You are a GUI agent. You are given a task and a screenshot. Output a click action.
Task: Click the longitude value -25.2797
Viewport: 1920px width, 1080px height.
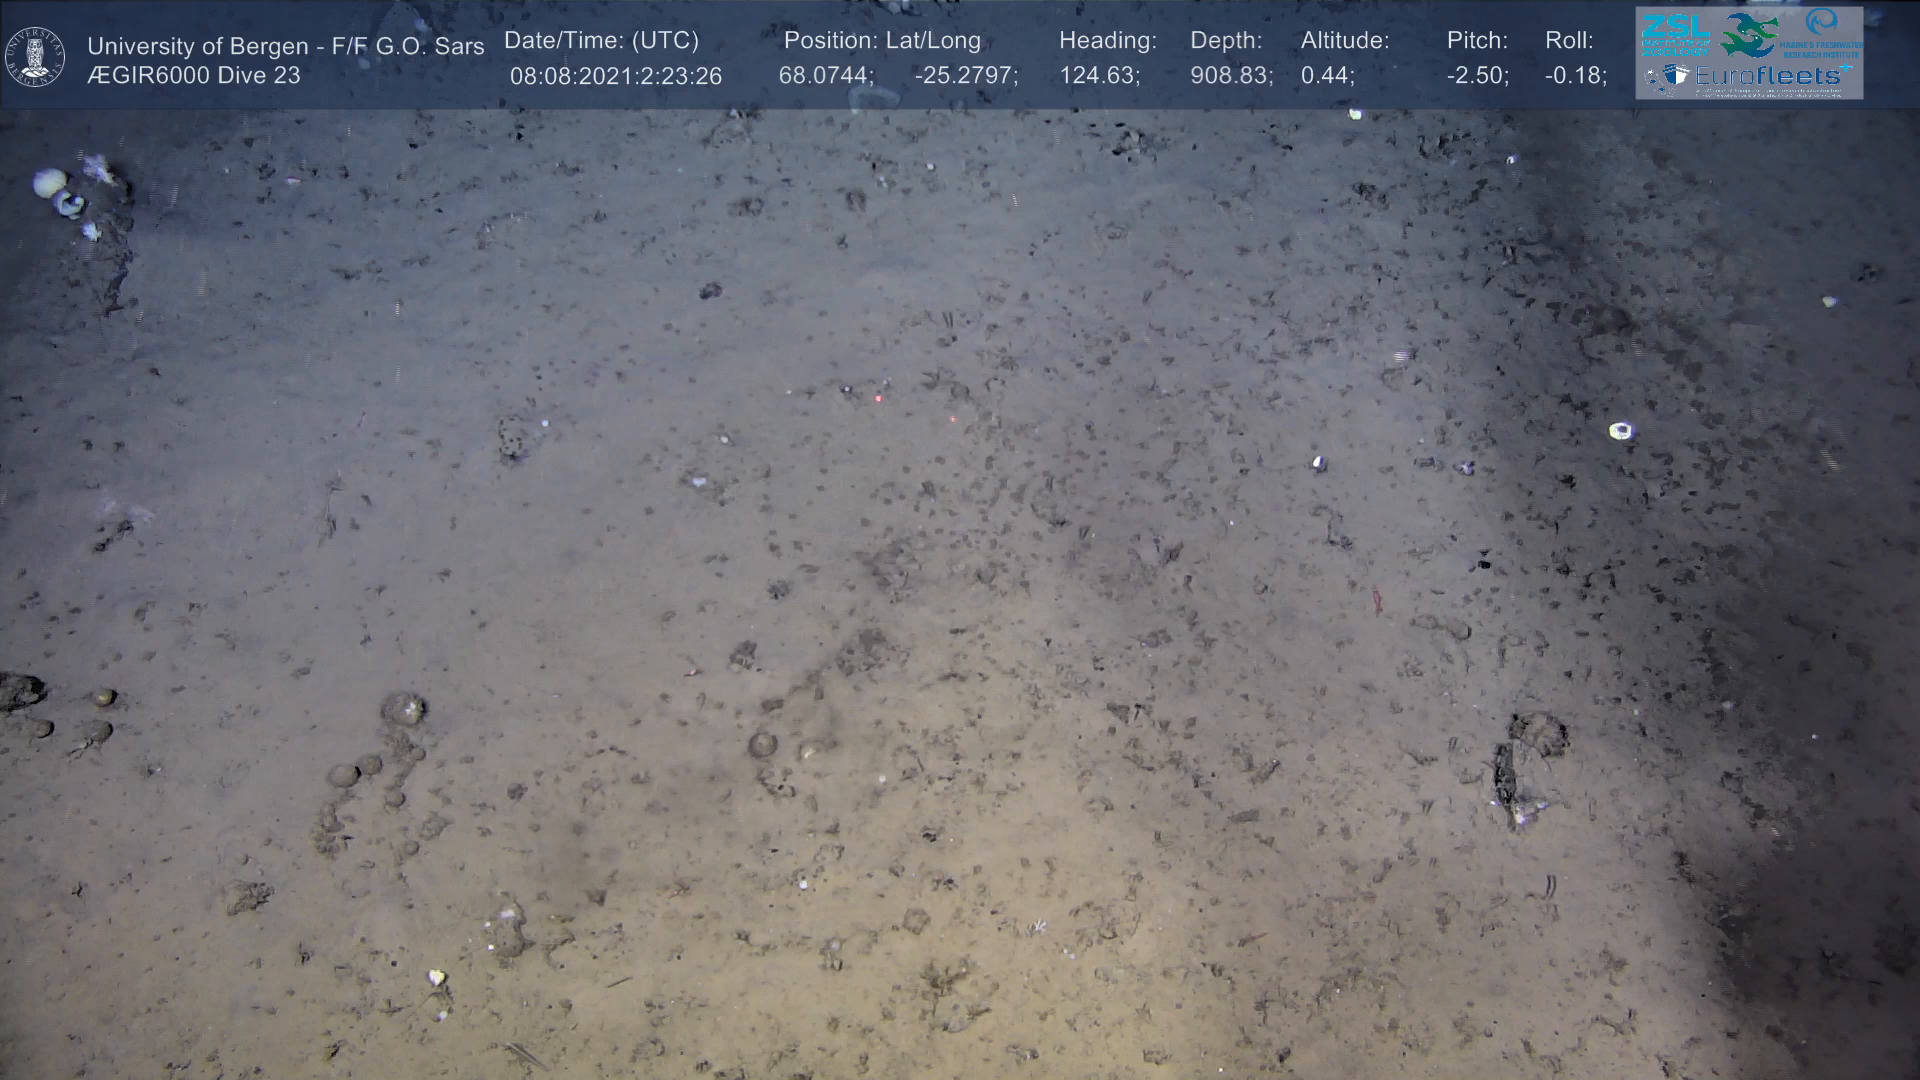(966, 76)
